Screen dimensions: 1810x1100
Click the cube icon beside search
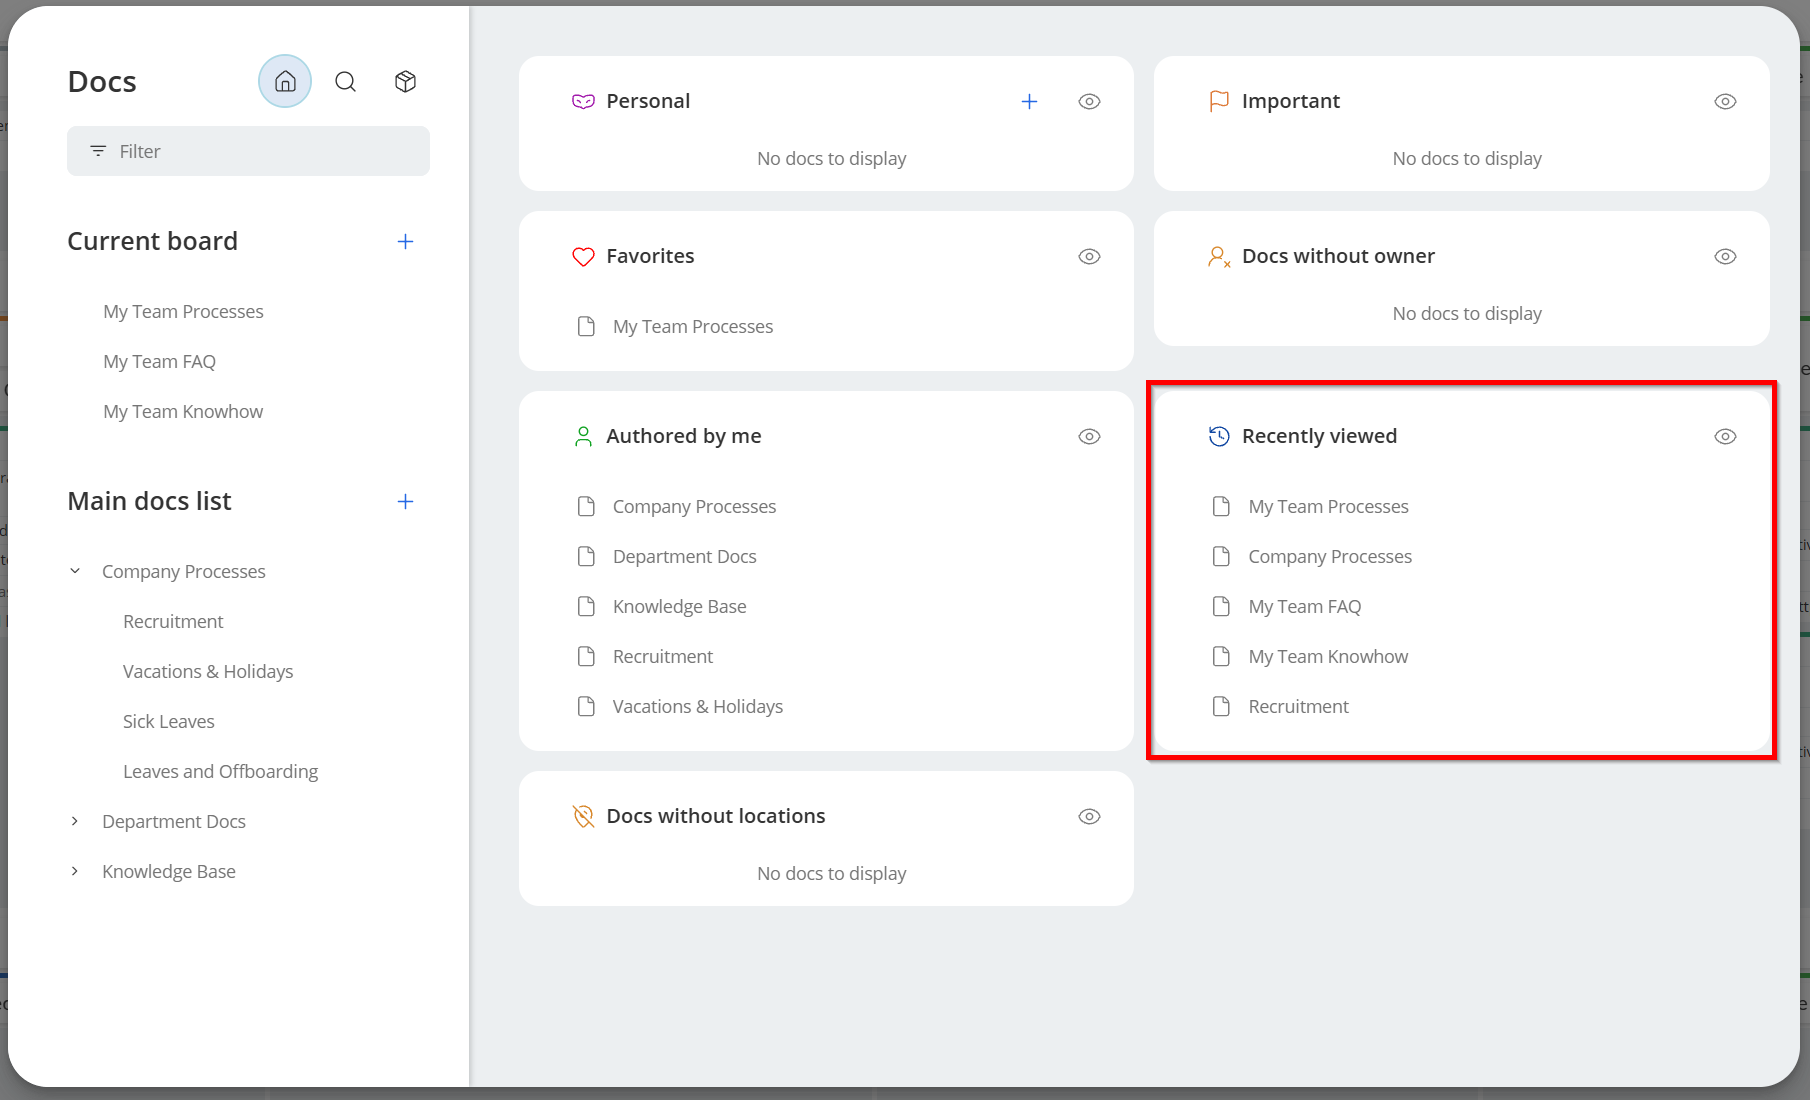coord(405,82)
